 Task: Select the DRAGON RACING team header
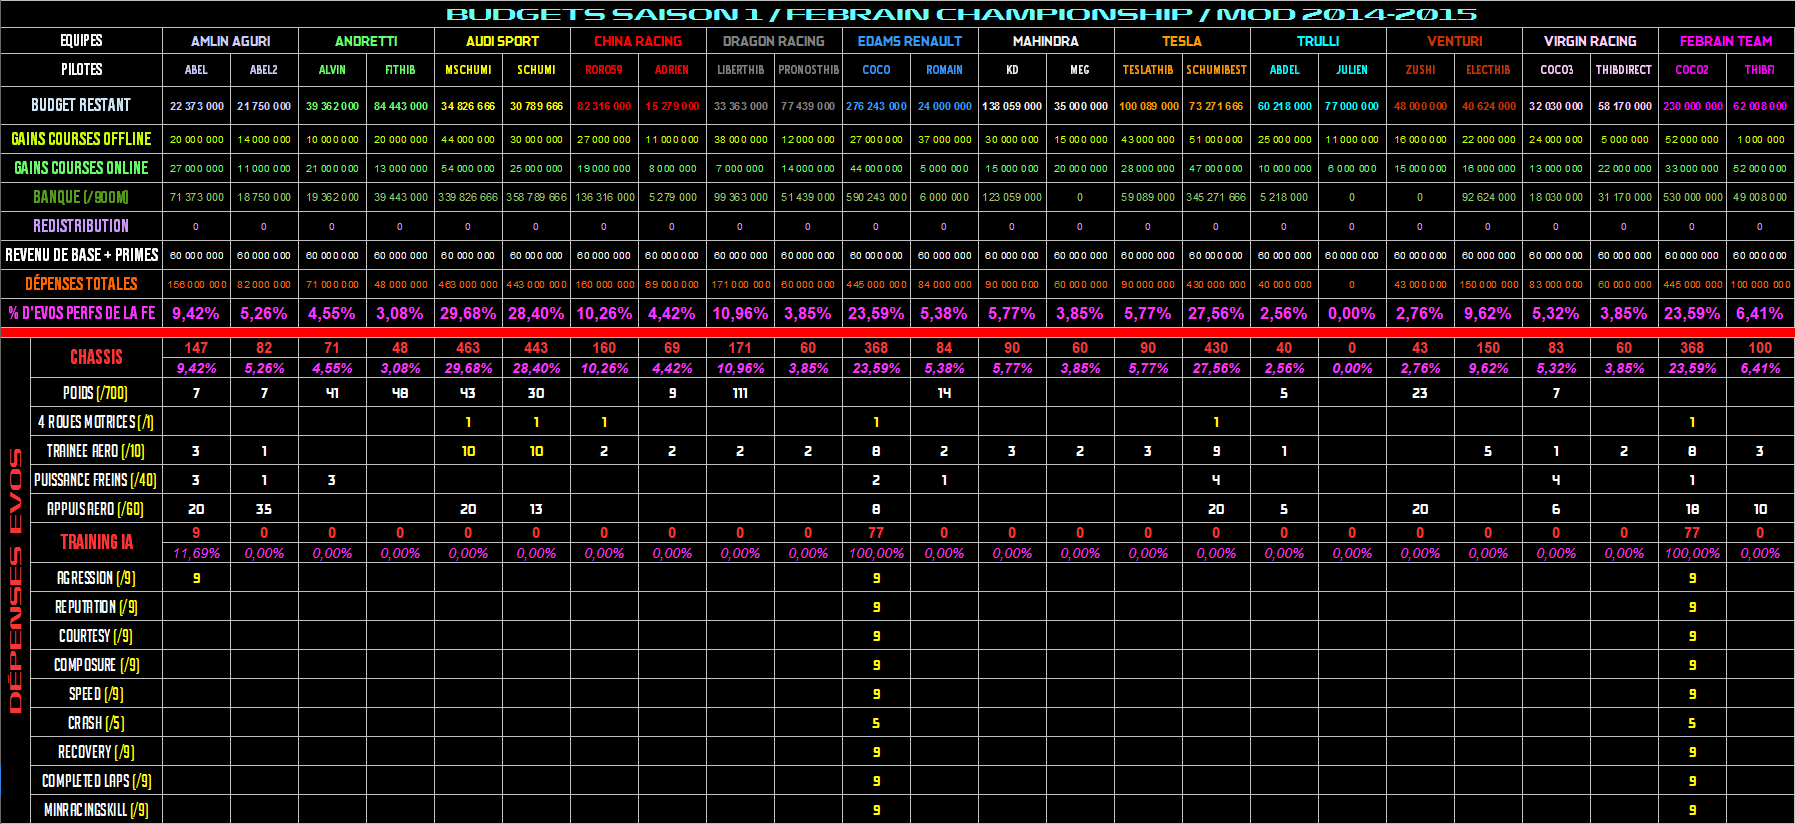pyautogui.click(x=773, y=41)
